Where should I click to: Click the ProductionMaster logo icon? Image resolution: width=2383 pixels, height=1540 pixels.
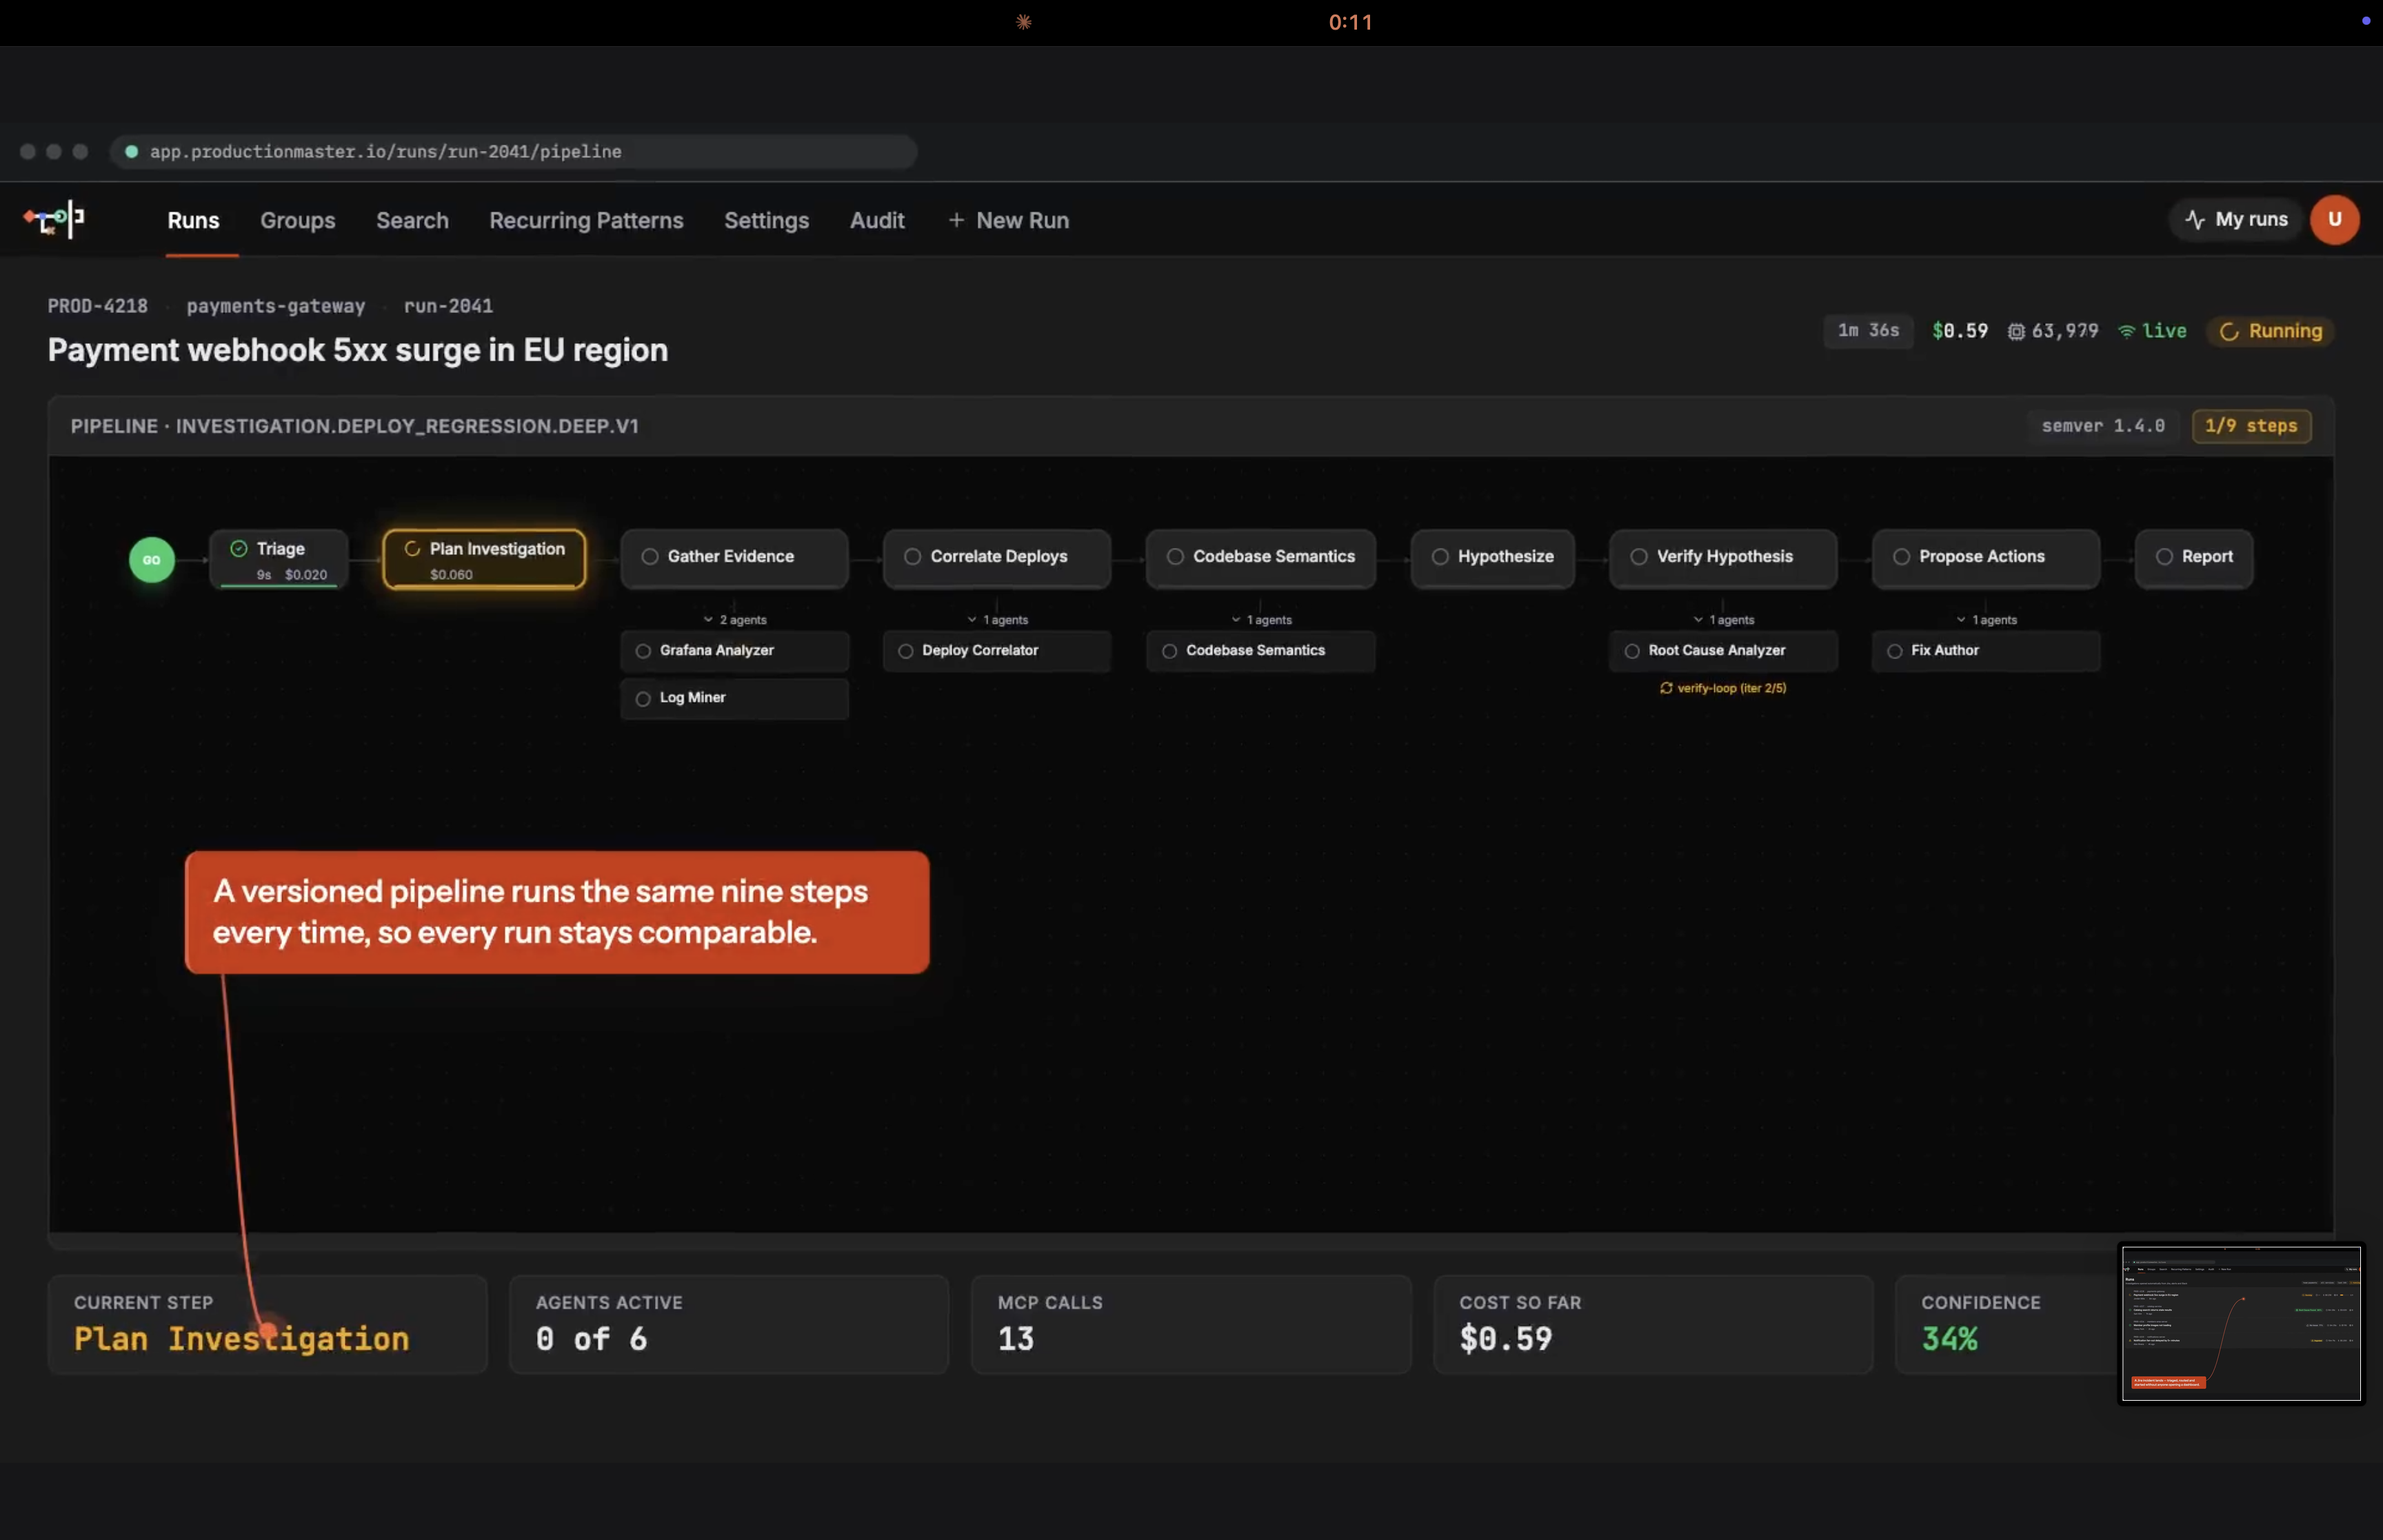tap(54, 219)
